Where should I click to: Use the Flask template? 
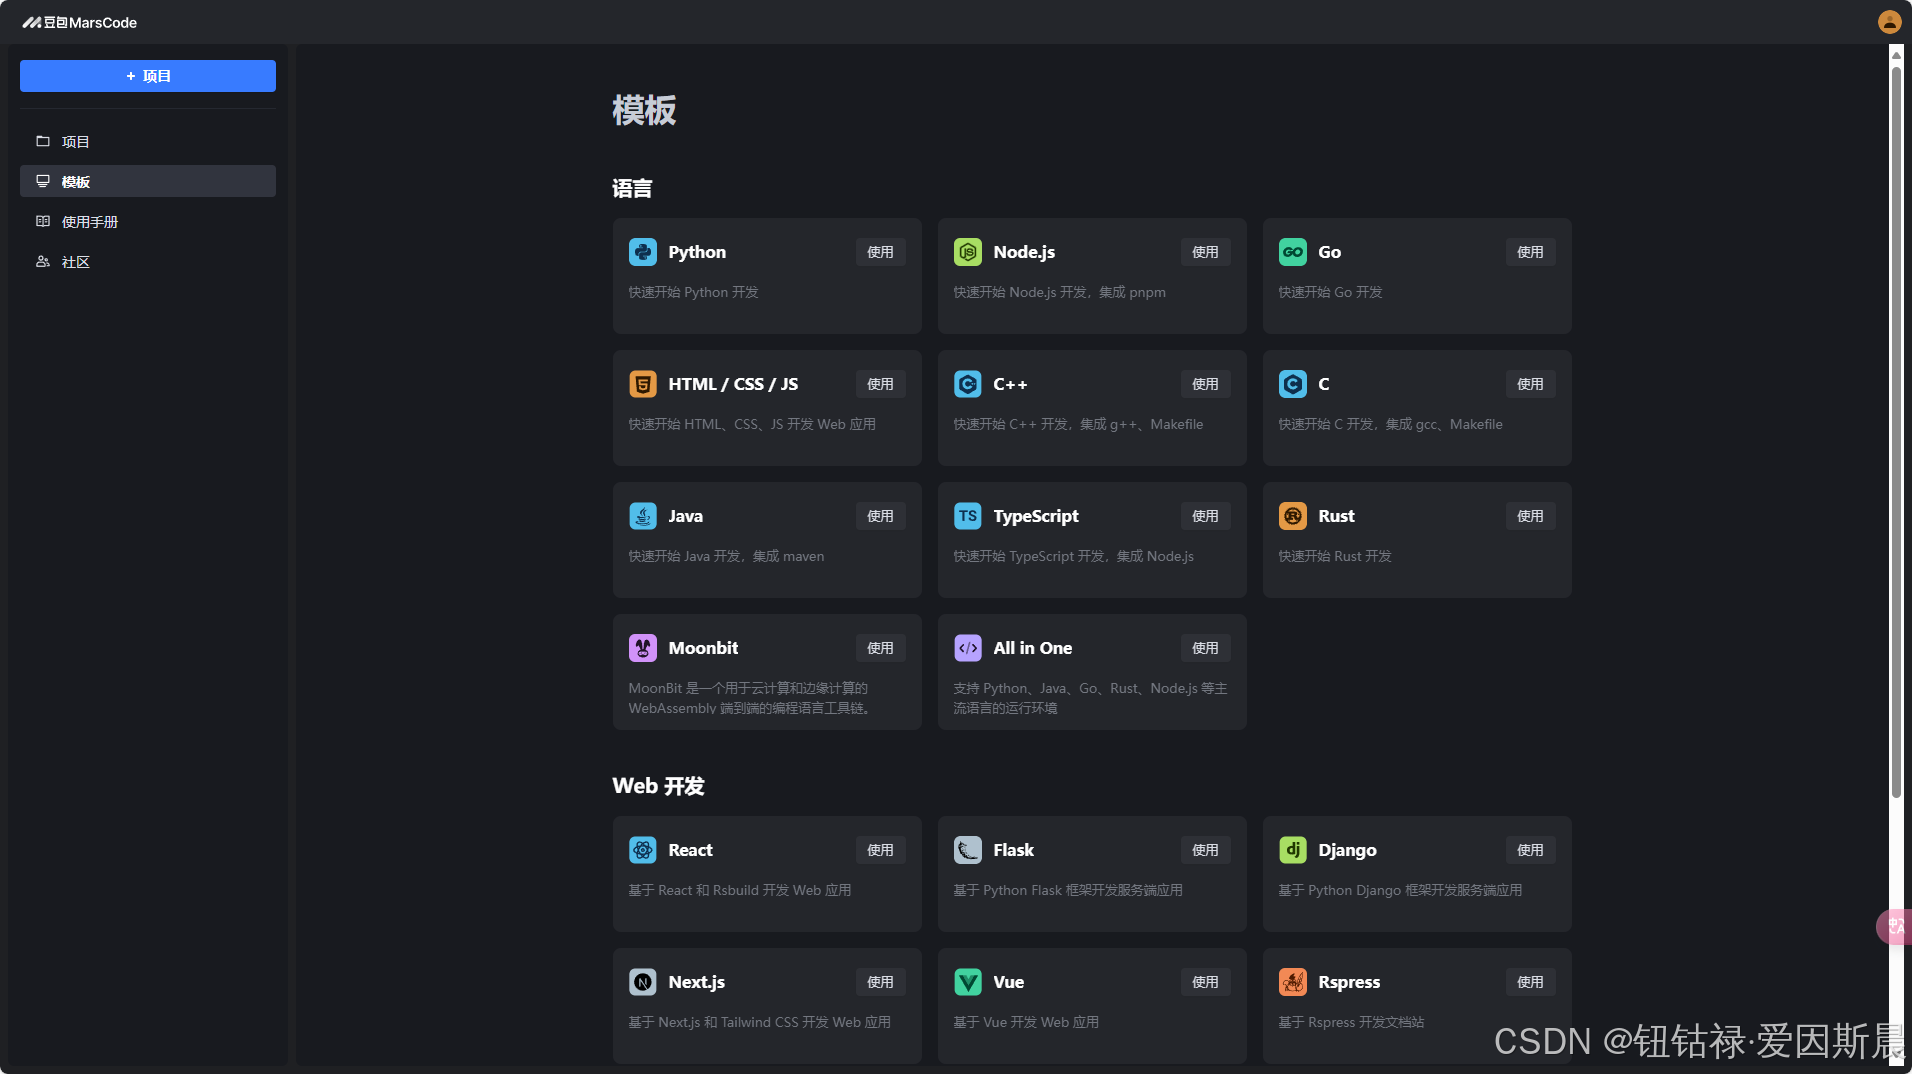coord(1205,850)
